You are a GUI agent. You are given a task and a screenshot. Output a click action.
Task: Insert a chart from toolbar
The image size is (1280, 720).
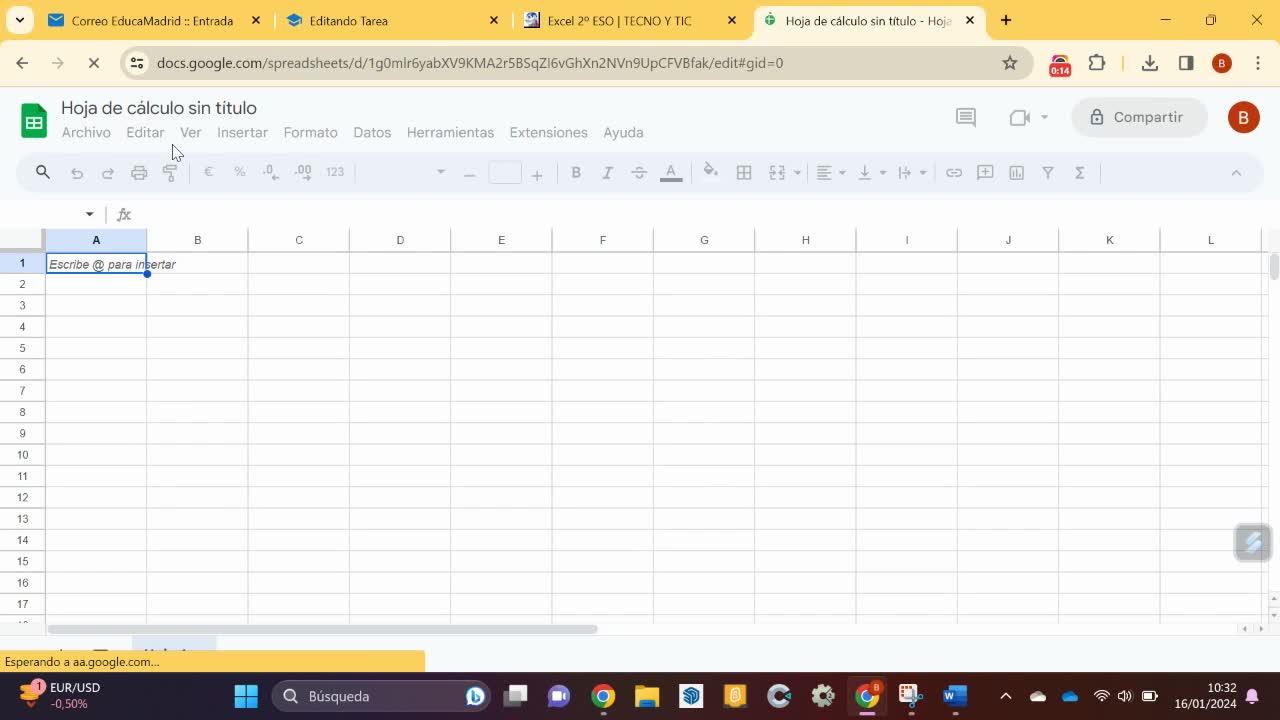click(x=1017, y=173)
